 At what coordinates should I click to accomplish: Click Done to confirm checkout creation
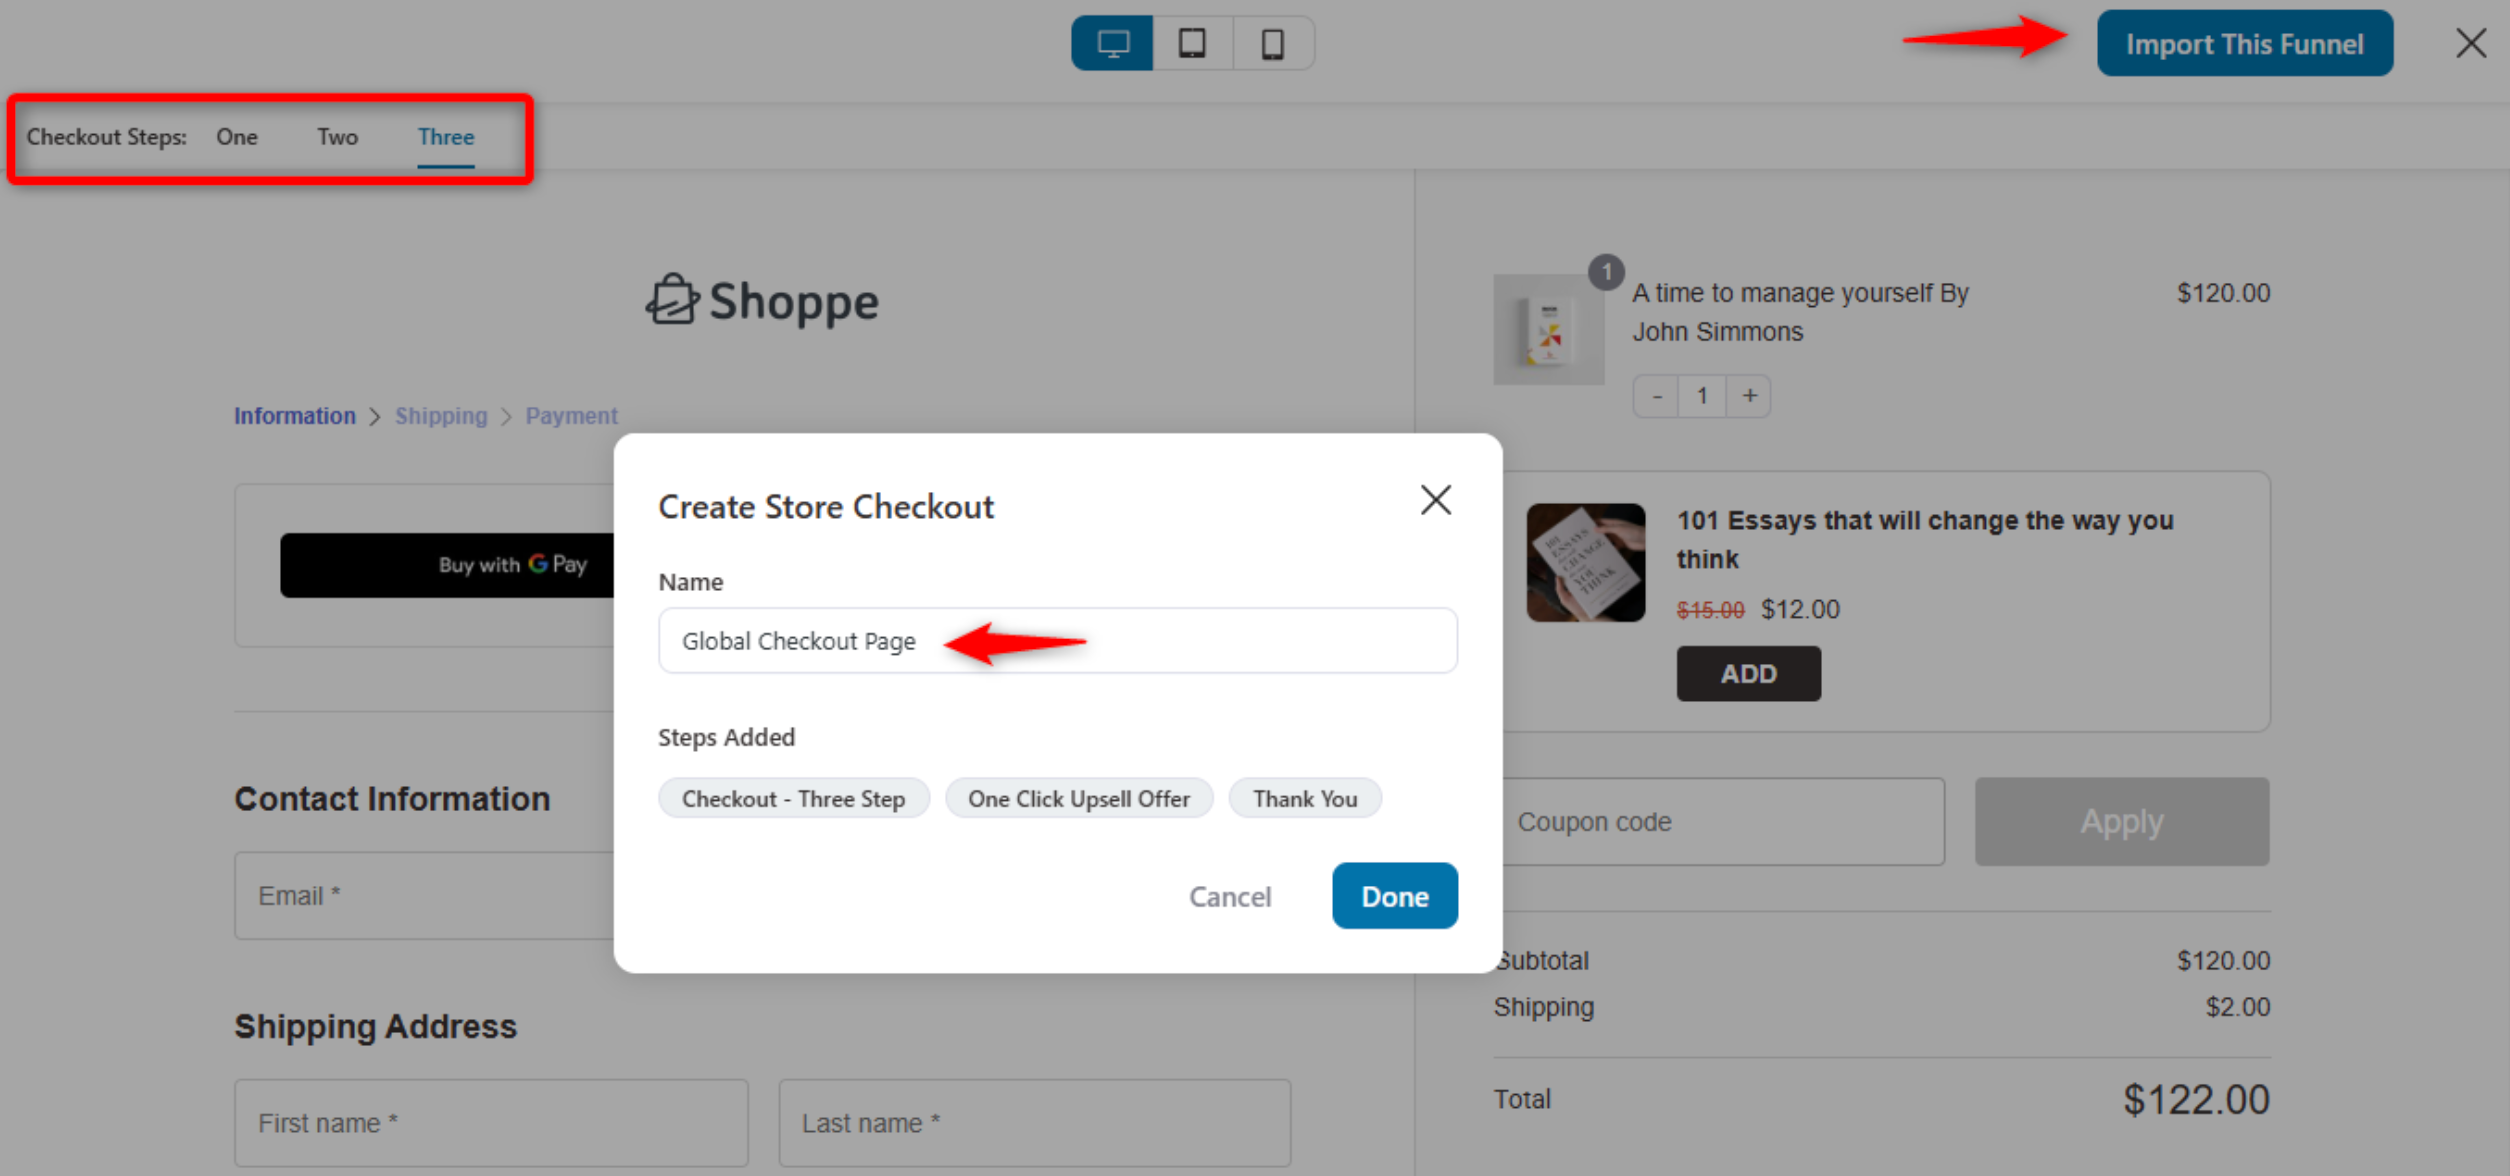[x=1394, y=896]
